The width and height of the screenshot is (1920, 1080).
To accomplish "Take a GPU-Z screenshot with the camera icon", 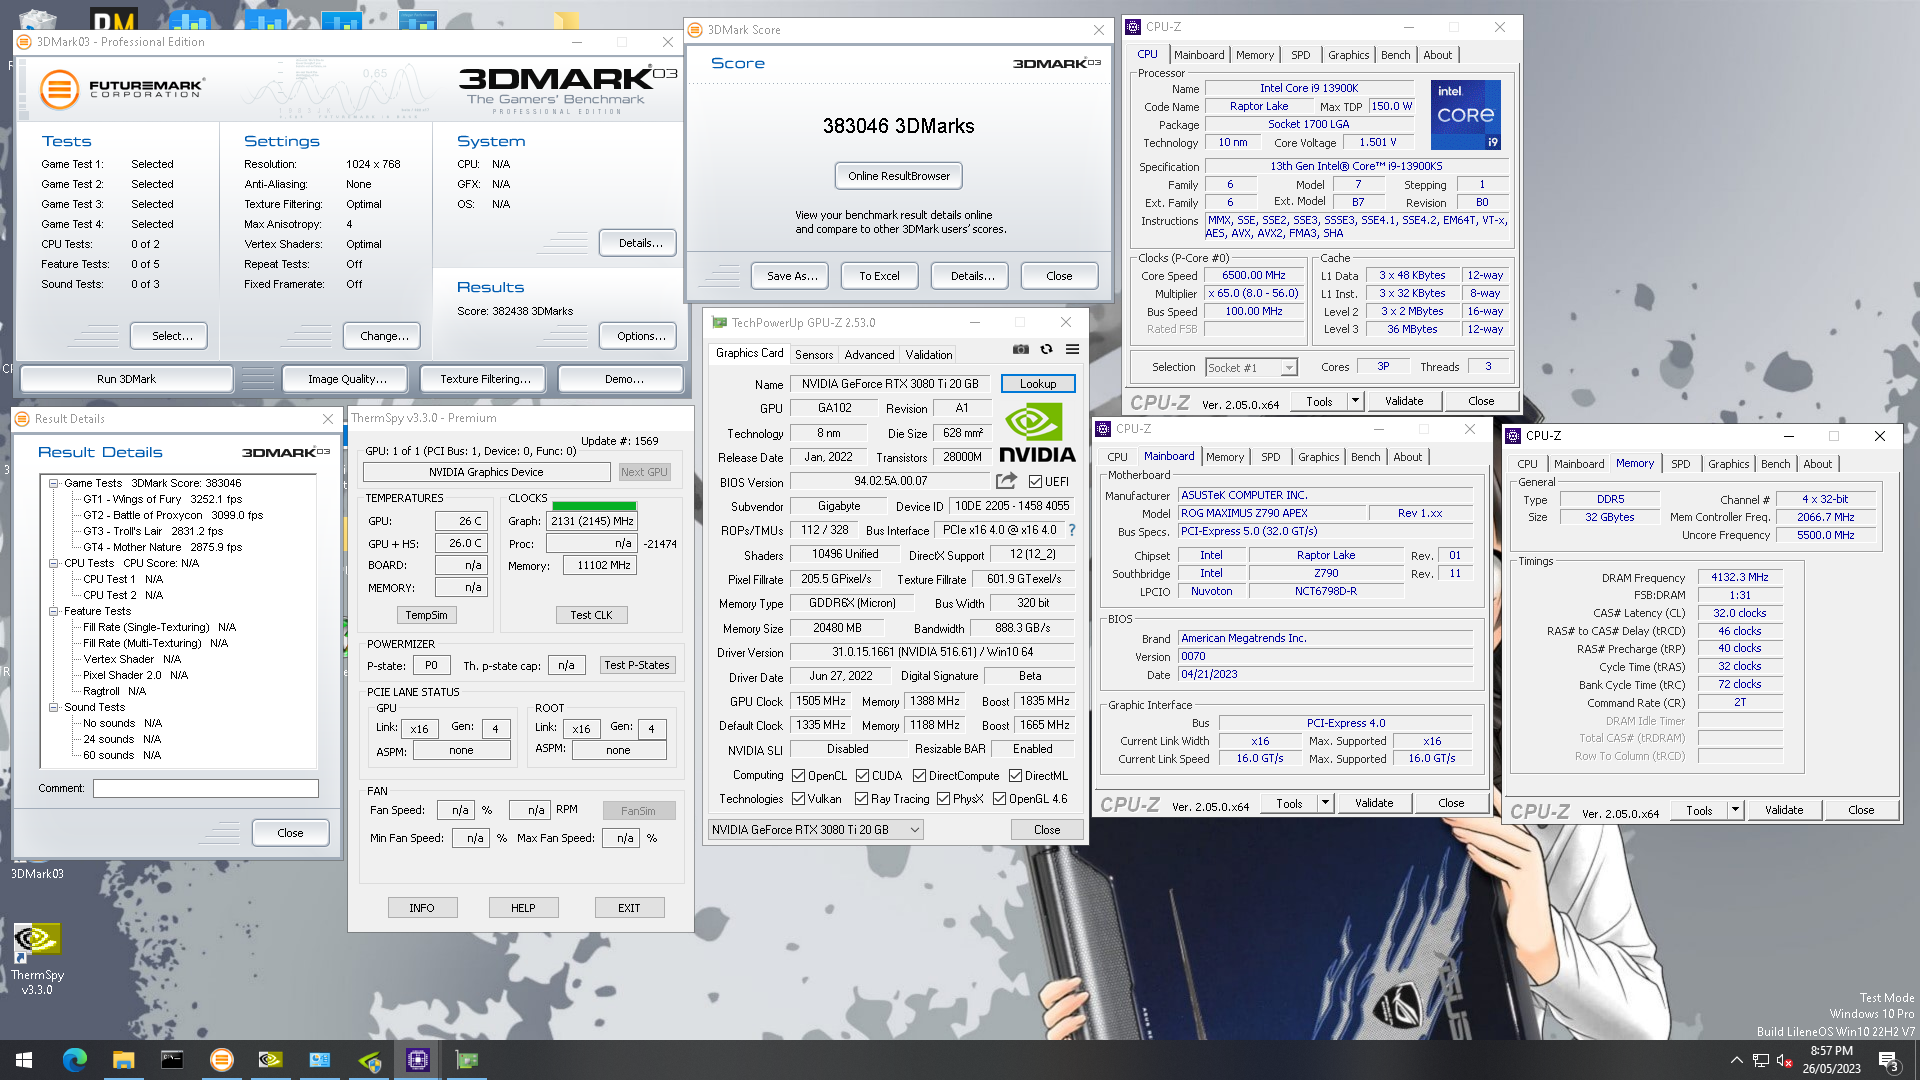I will point(1020,349).
